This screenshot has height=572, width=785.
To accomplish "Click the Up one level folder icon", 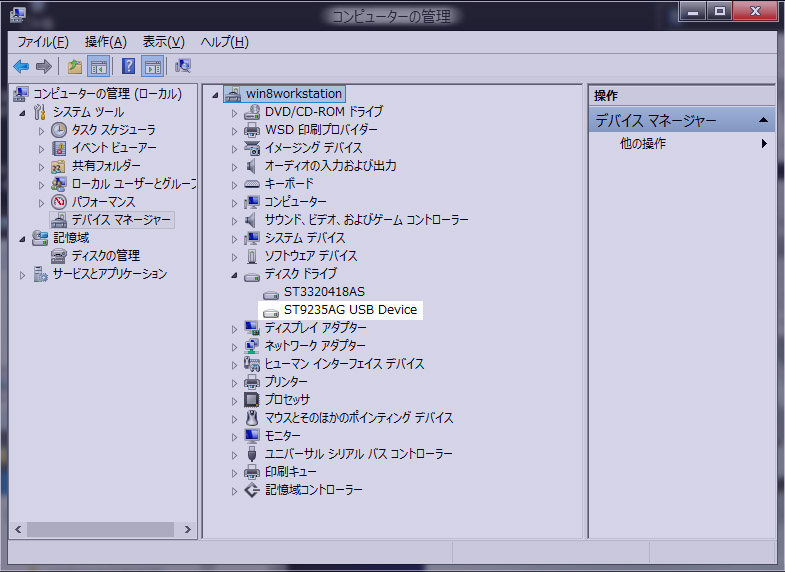I will 75,66.
